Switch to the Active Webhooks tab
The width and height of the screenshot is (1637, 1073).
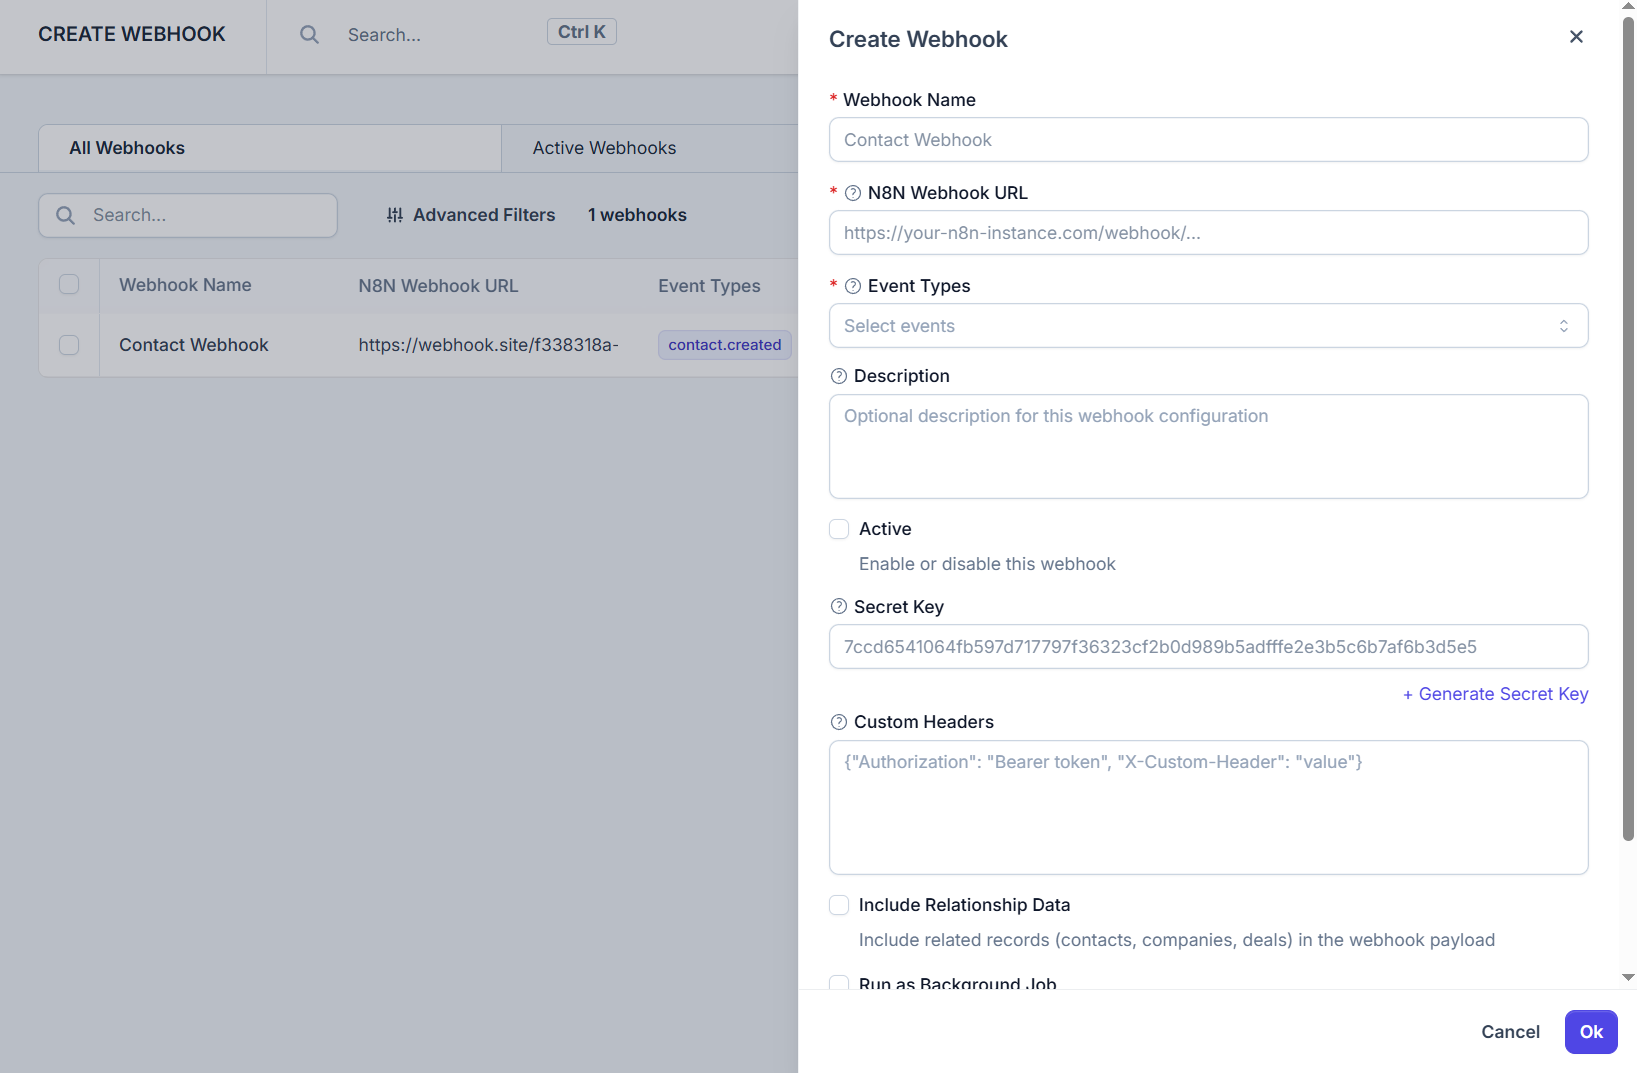coord(604,148)
